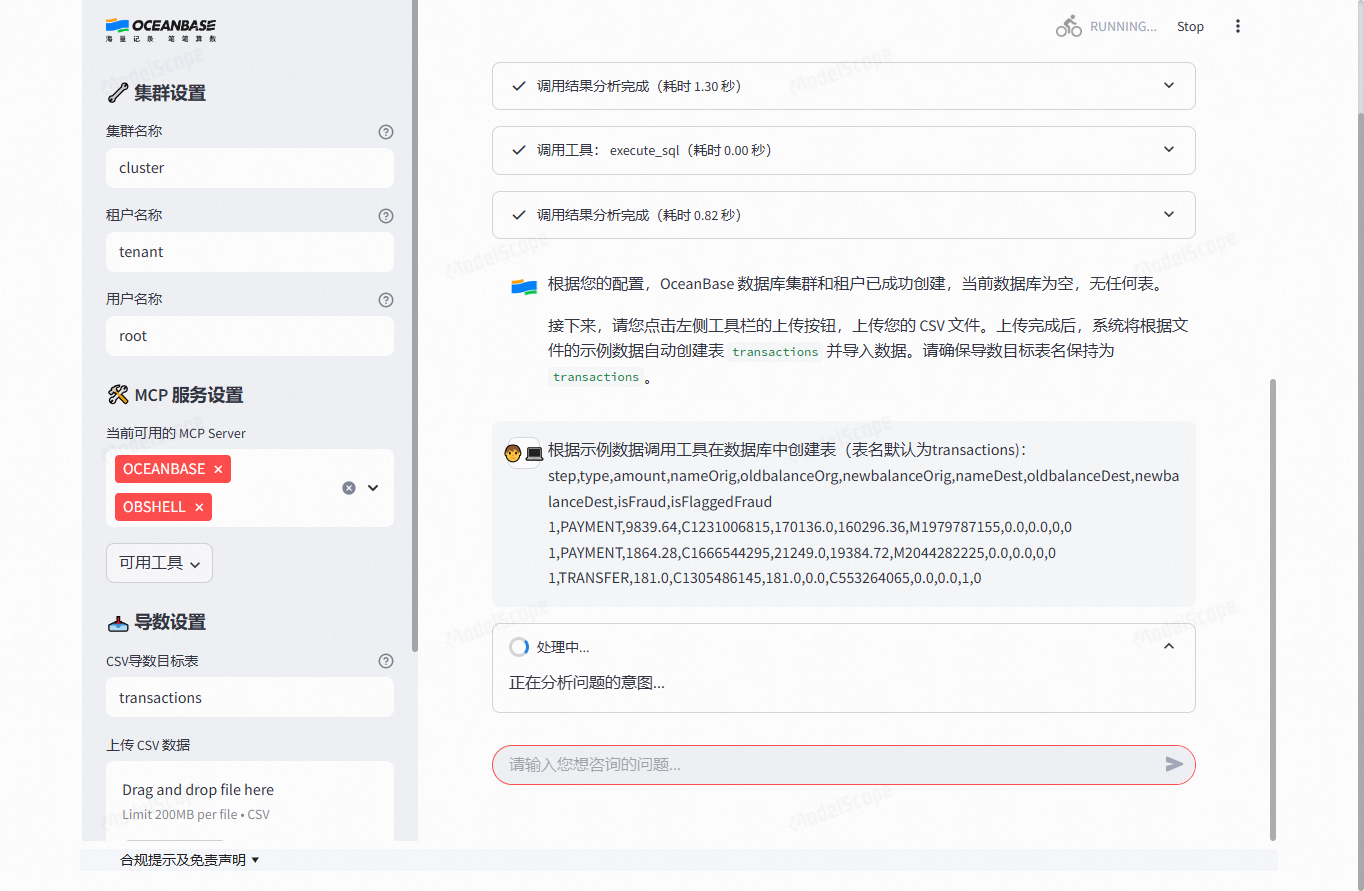This screenshot has height=891, width=1364.
Task: Click the OceanBase logo in the sidebar
Action: (x=160, y=30)
